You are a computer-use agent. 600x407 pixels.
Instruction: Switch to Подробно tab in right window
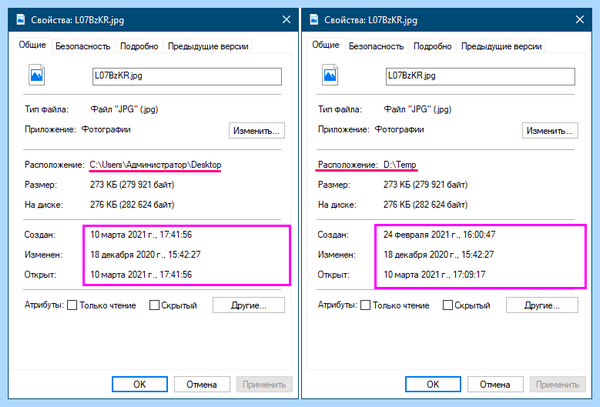[432, 46]
